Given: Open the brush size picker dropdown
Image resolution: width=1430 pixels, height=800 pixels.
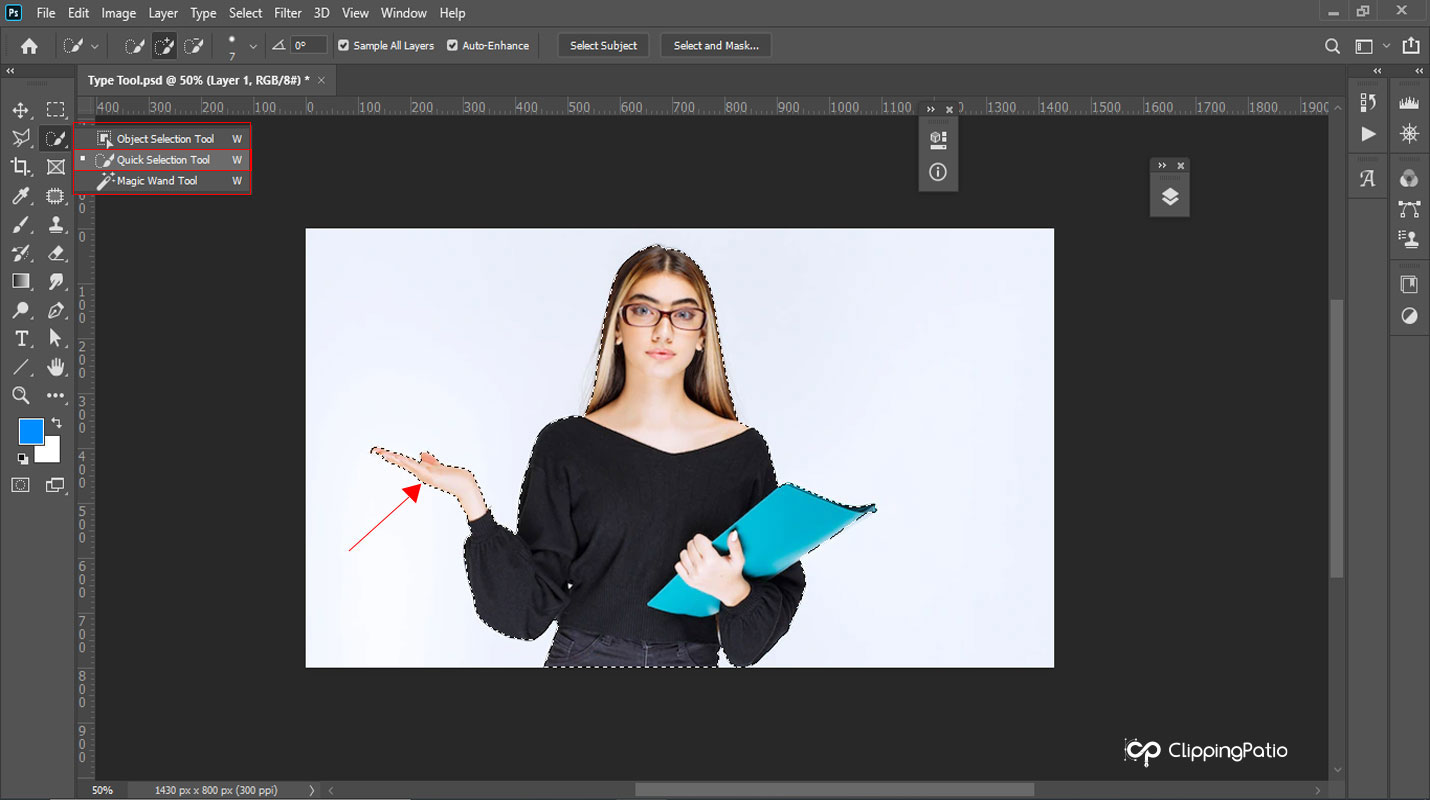Looking at the screenshot, I should pyautogui.click(x=253, y=46).
